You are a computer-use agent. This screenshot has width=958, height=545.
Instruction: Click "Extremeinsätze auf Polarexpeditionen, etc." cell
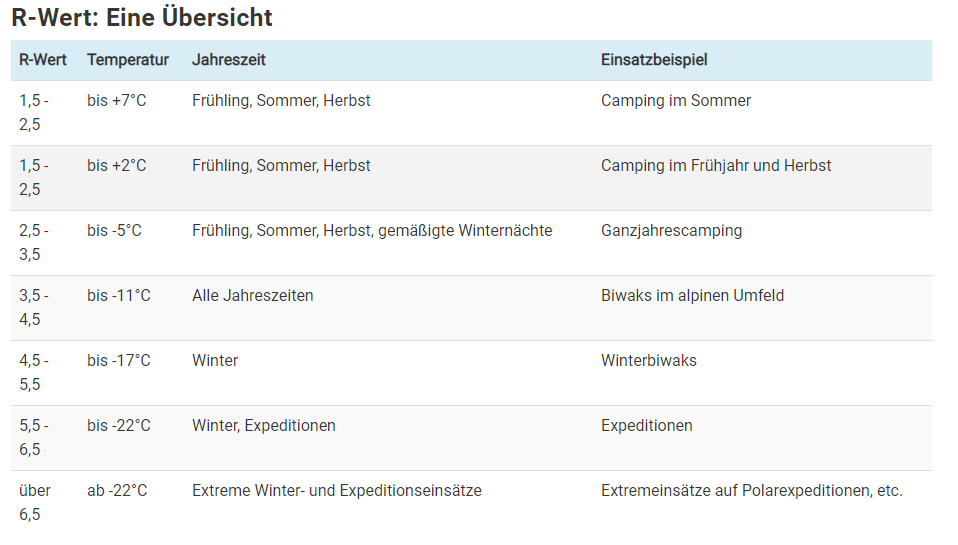coord(752,491)
